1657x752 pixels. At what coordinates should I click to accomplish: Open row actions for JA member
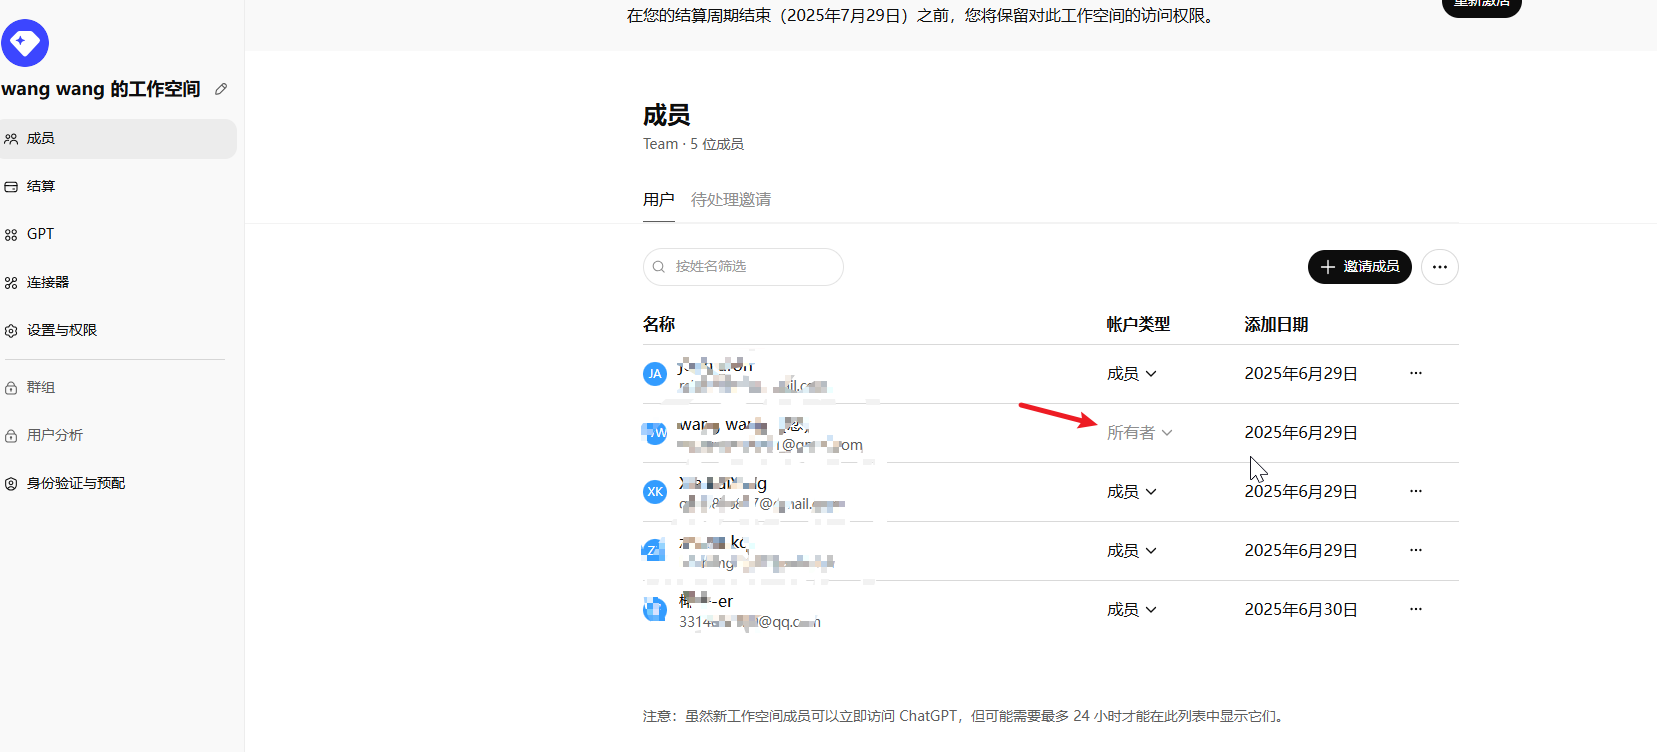[1415, 373]
